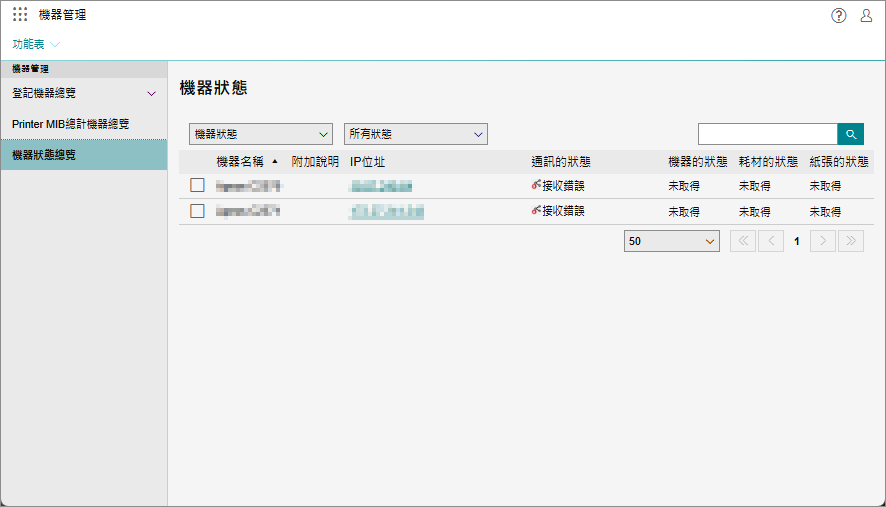The height and width of the screenshot is (507, 886).
Task: Select Printer MIB總計機器總覽 in sidebar
Action: (71, 124)
